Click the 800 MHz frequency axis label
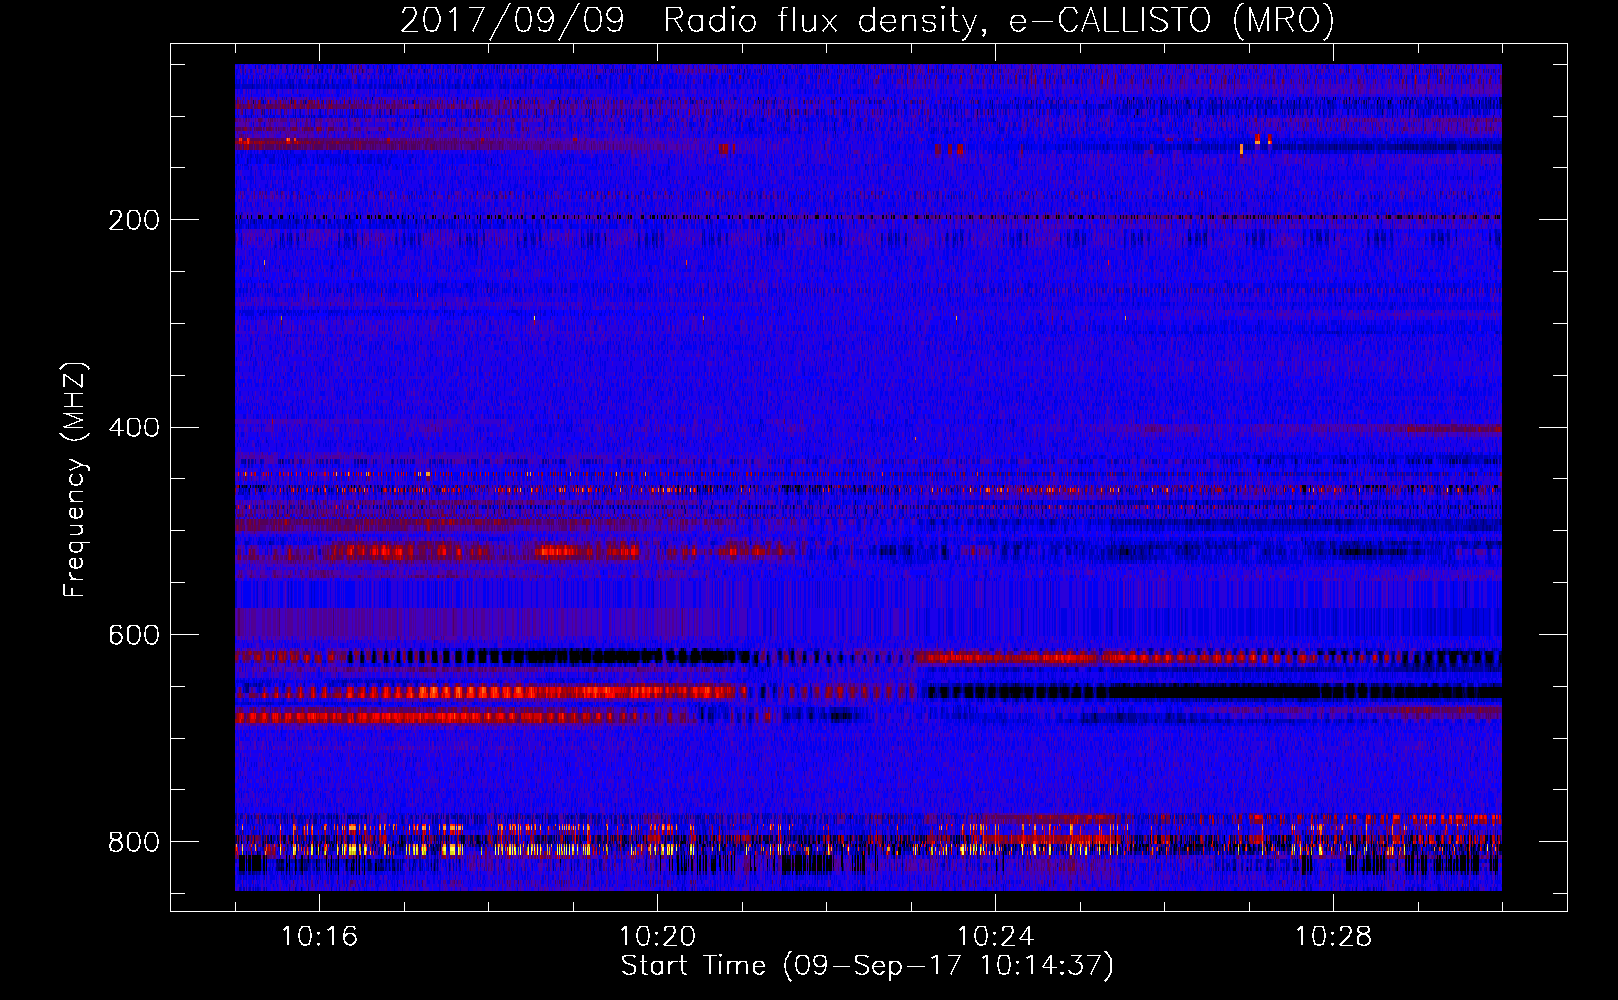This screenshot has width=1618, height=1000. [133, 842]
